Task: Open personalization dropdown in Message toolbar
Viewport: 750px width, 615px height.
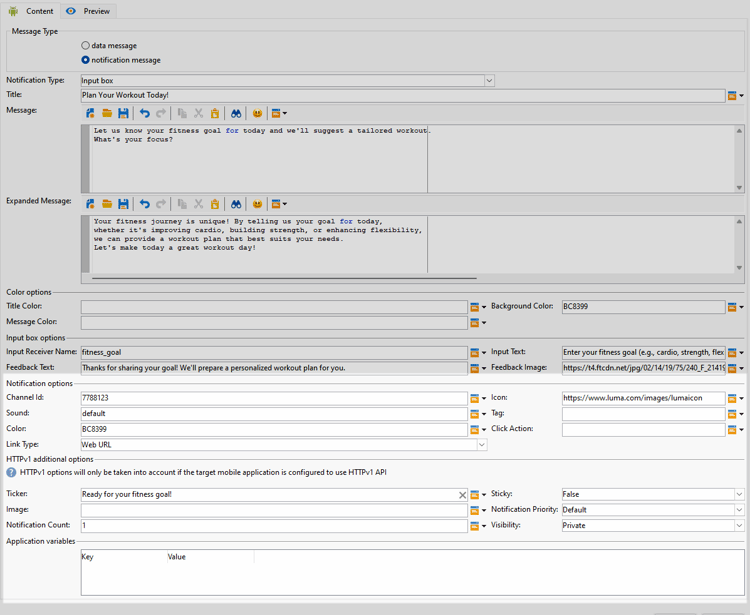Action: point(279,113)
